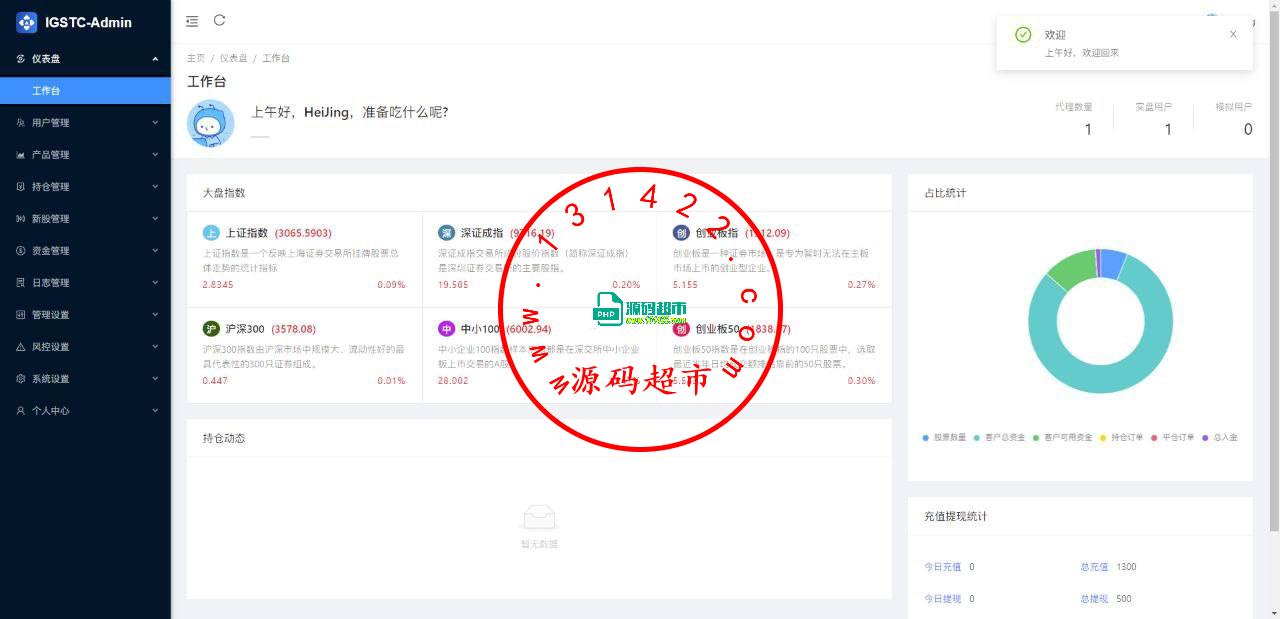Image resolution: width=1280 pixels, height=619 pixels.
Task: Open the 总提现 link
Action: tap(1094, 599)
